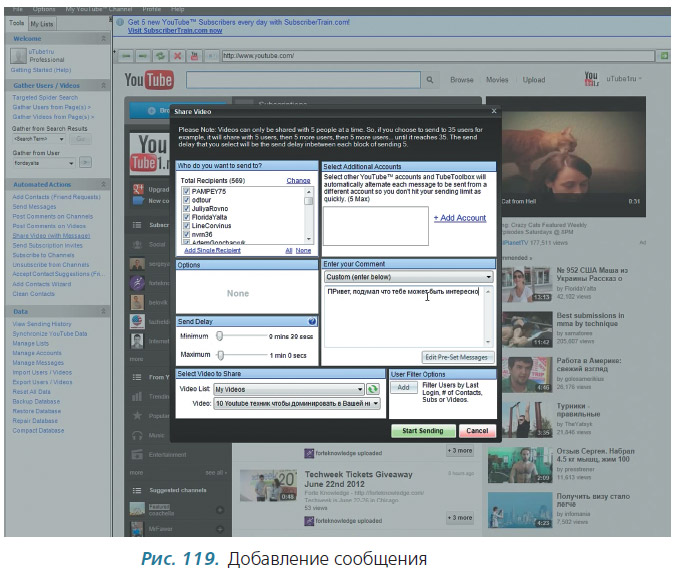
Task: Click the Change recipients link
Action: click(298, 181)
